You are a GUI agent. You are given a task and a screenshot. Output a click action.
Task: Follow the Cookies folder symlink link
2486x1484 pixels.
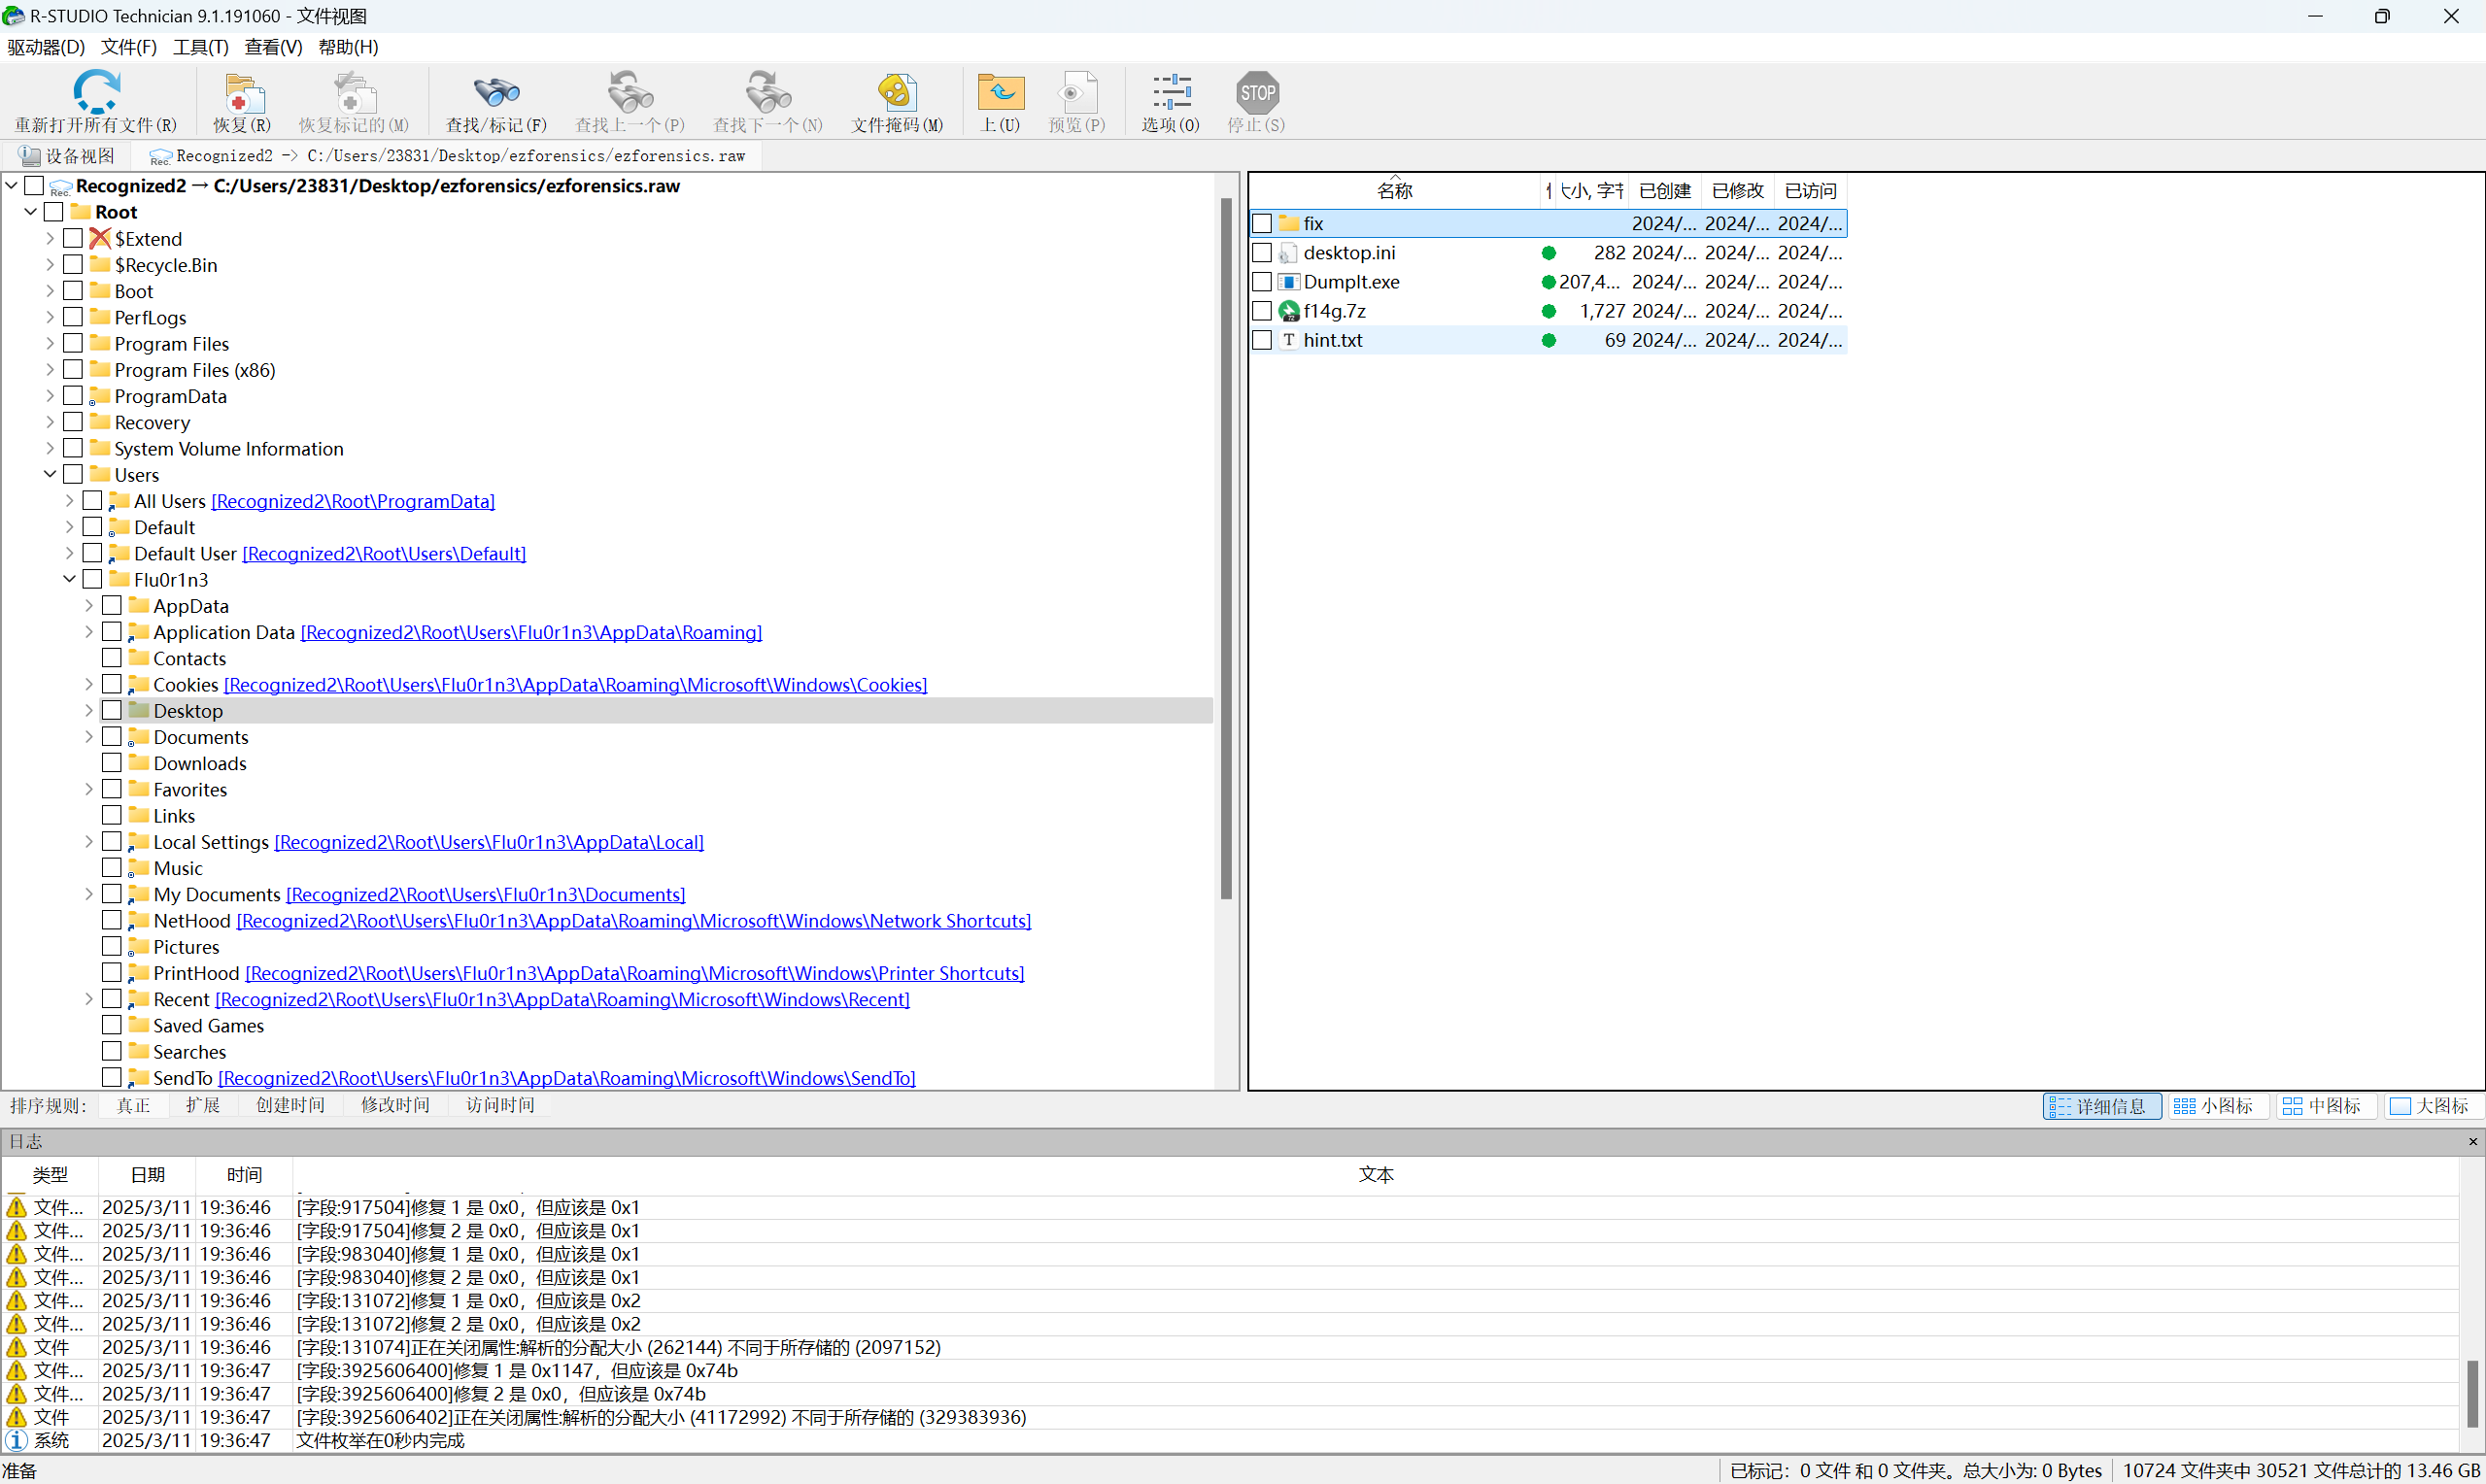coord(575,685)
